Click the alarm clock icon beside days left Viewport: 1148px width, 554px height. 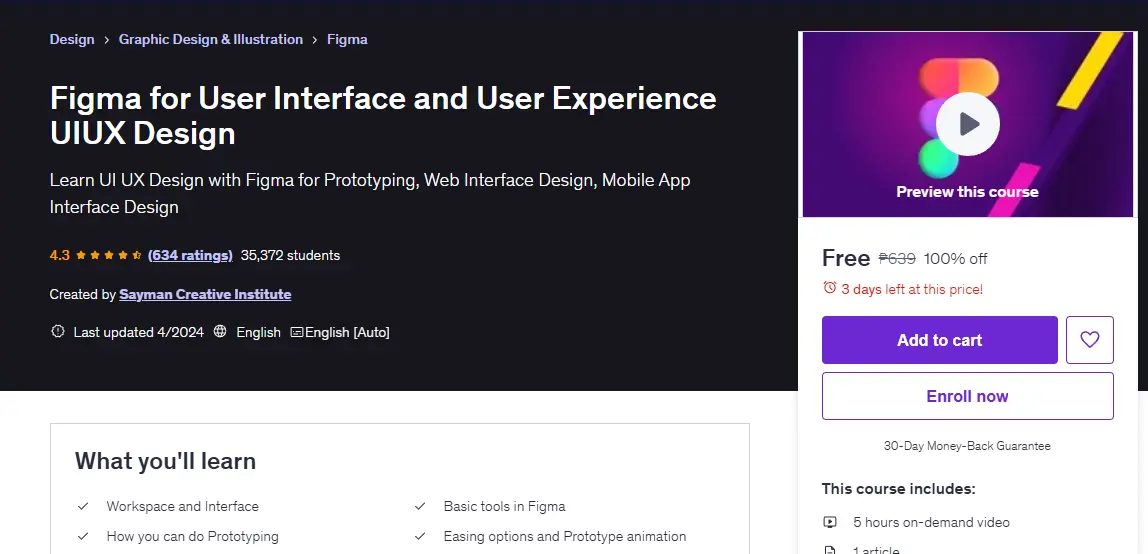click(x=830, y=288)
